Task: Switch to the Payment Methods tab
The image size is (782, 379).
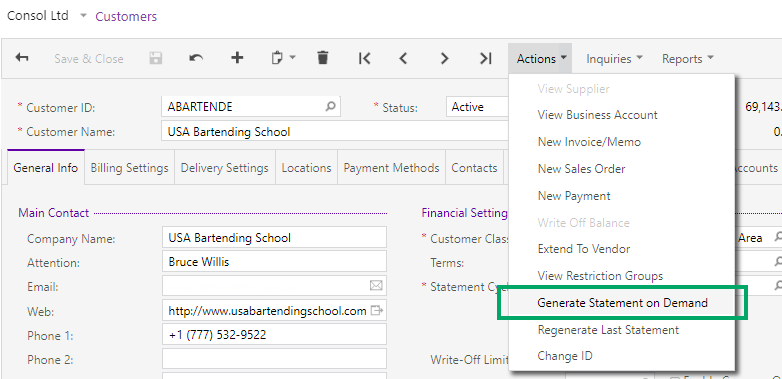Action: coord(391,168)
